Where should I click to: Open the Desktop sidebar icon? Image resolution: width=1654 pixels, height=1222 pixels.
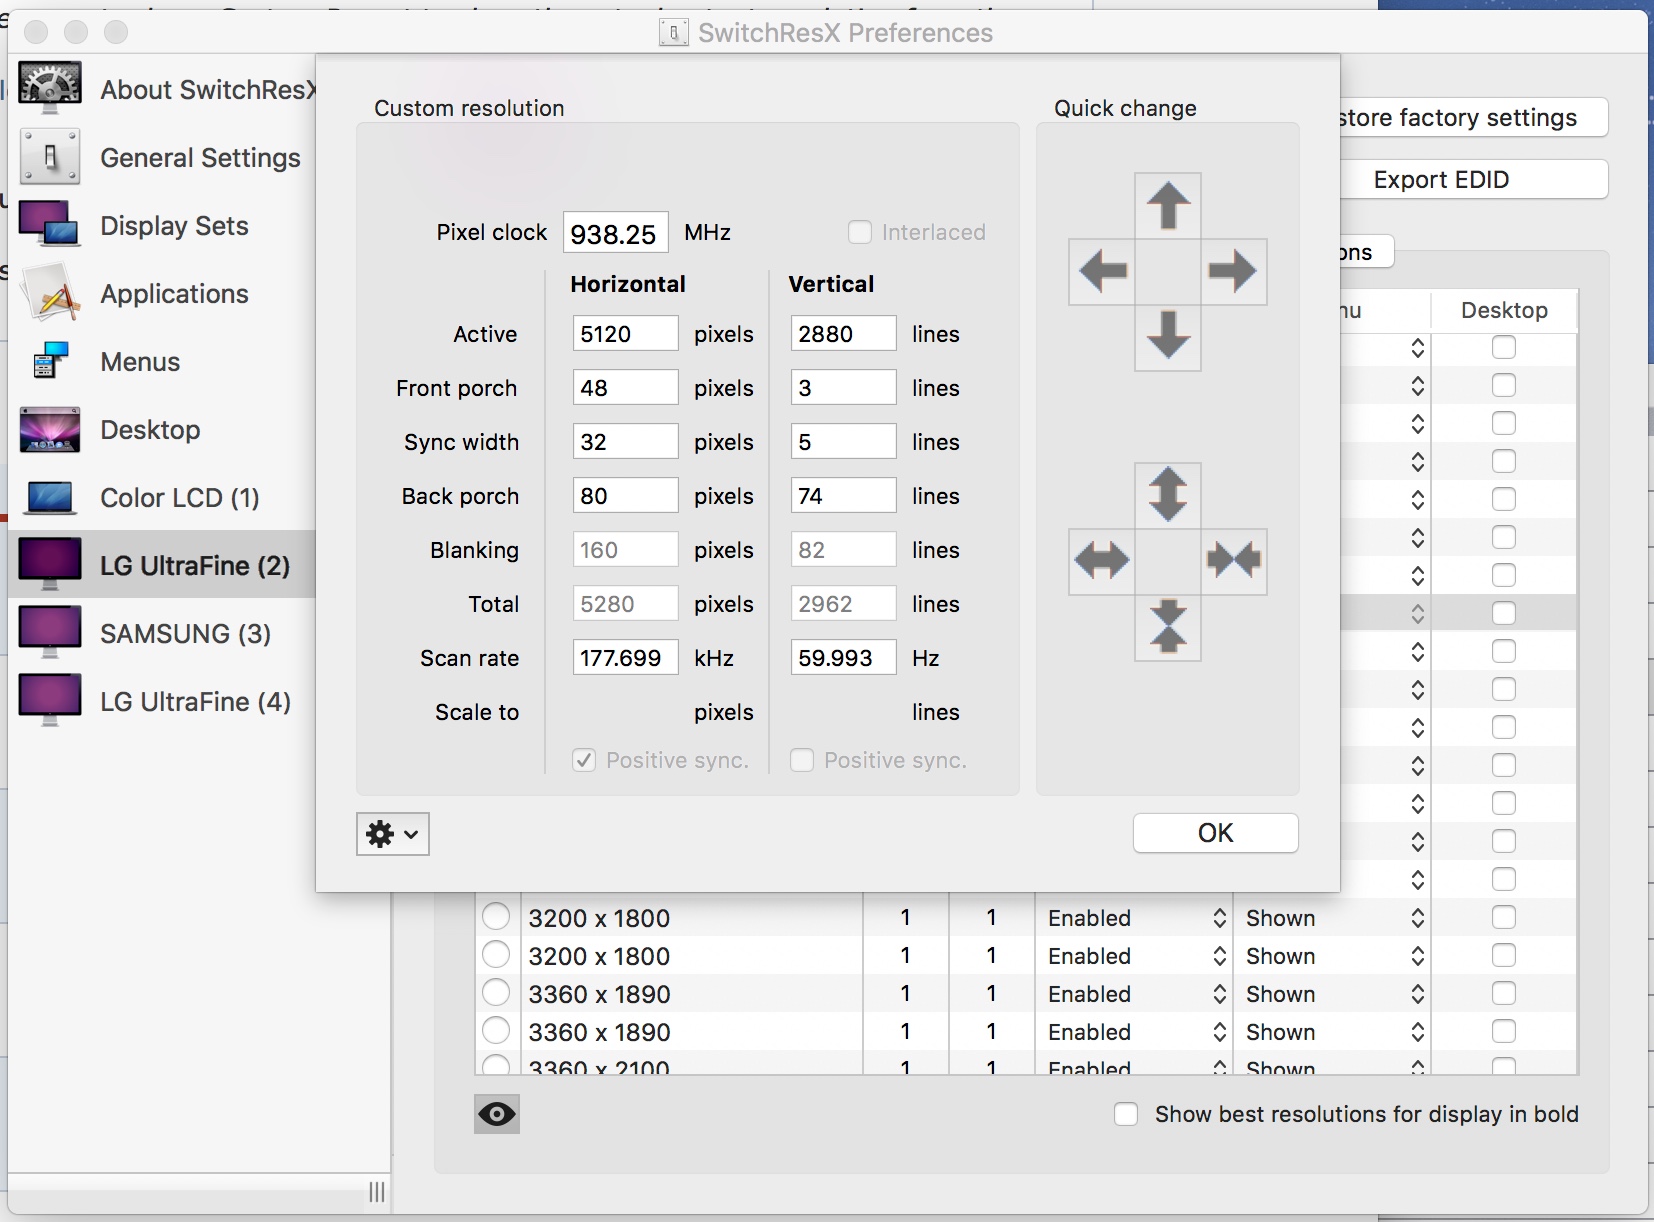50,429
